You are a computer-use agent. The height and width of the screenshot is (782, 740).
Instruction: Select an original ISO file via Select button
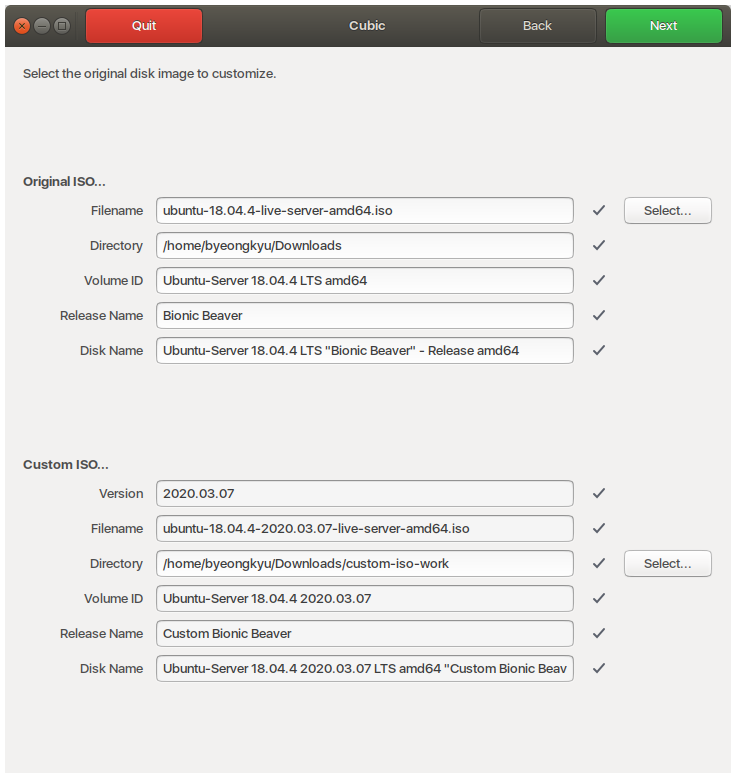pyautogui.click(x=667, y=211)
